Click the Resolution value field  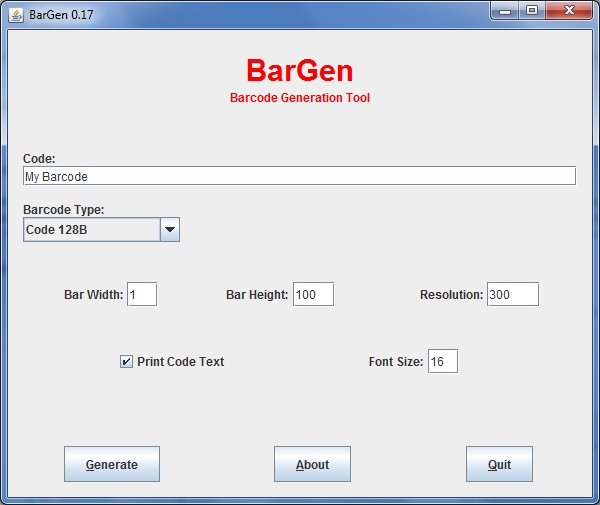click(x=512, y=294)
